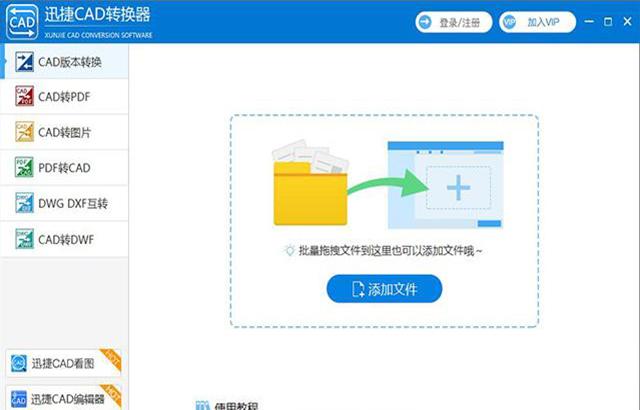Click the 使用教程 book icon

(x=202, y=406)
